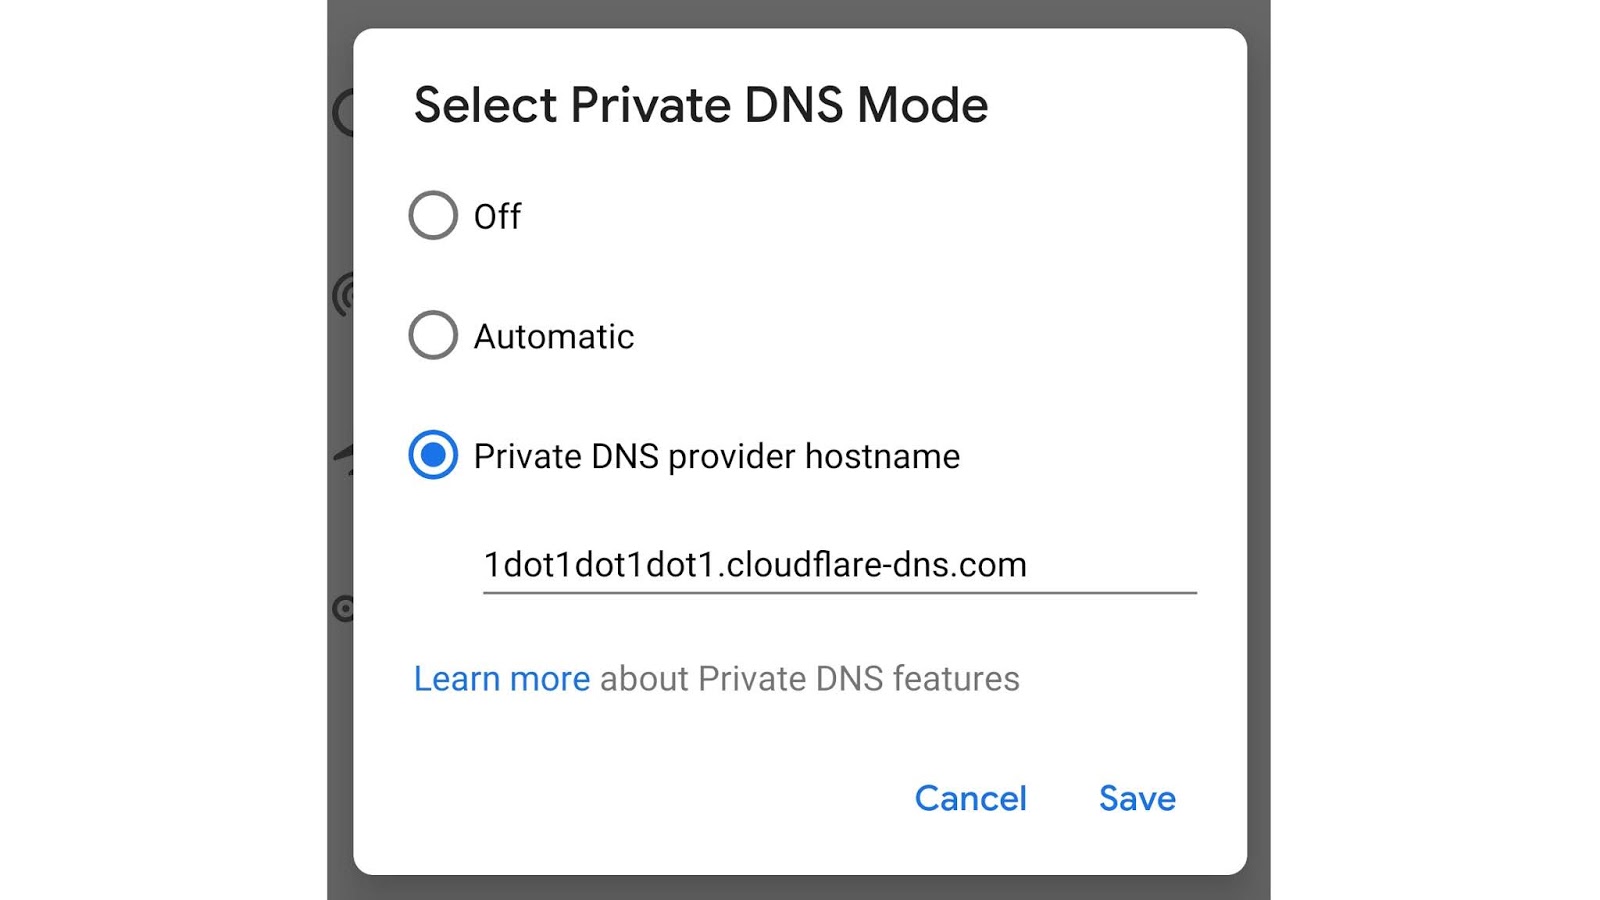Viewport: 1600px width, 900px height.
Task: Click the "Select Private DNS Mode" dialog title
Action: coord(700,105)
